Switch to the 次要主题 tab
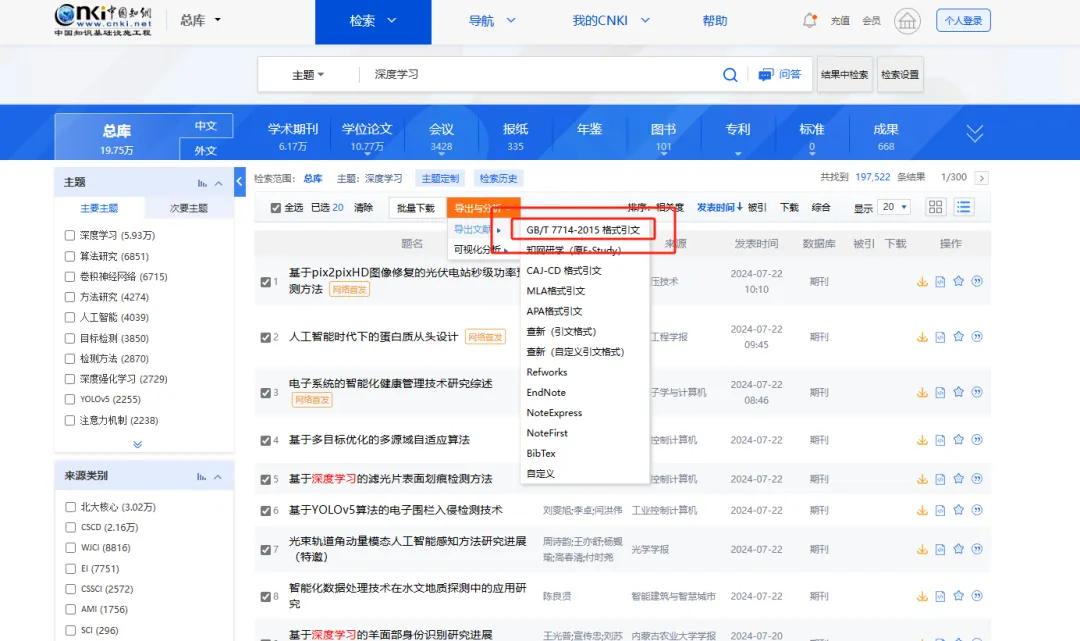The width and height of the screenshot is (1080, 641). pyautogui.click(x=189, y=208)
